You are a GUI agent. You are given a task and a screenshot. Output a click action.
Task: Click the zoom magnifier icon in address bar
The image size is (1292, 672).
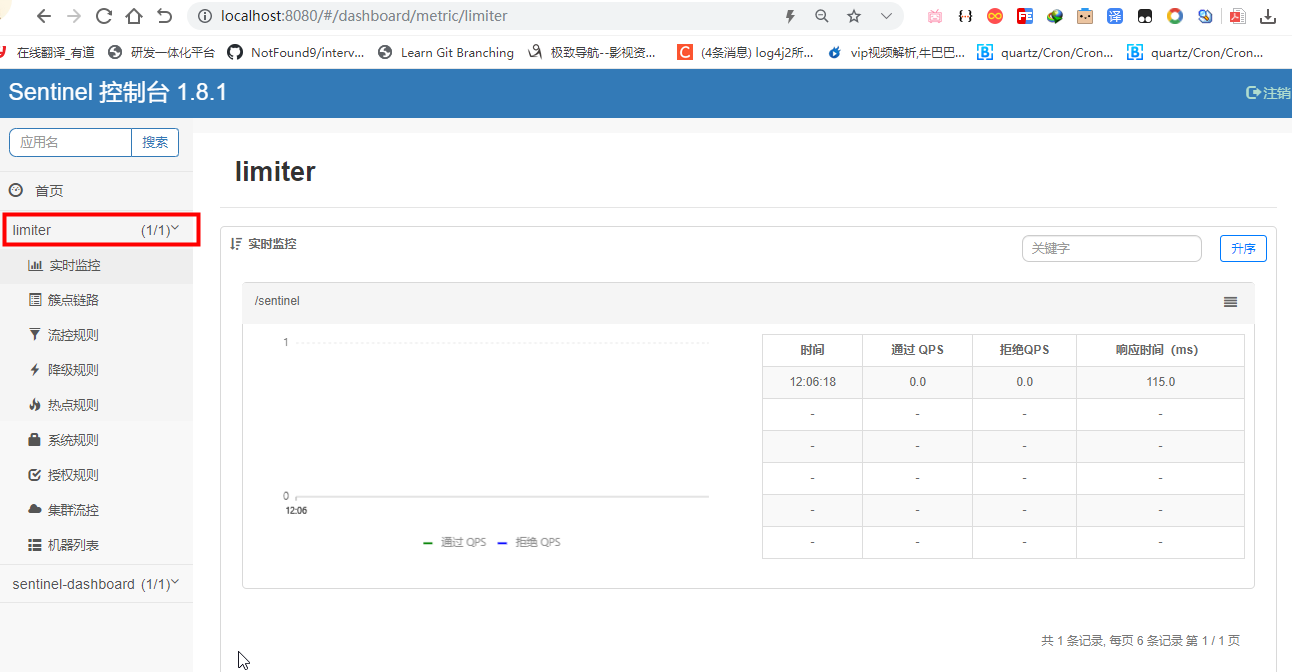tap(822, 16)
